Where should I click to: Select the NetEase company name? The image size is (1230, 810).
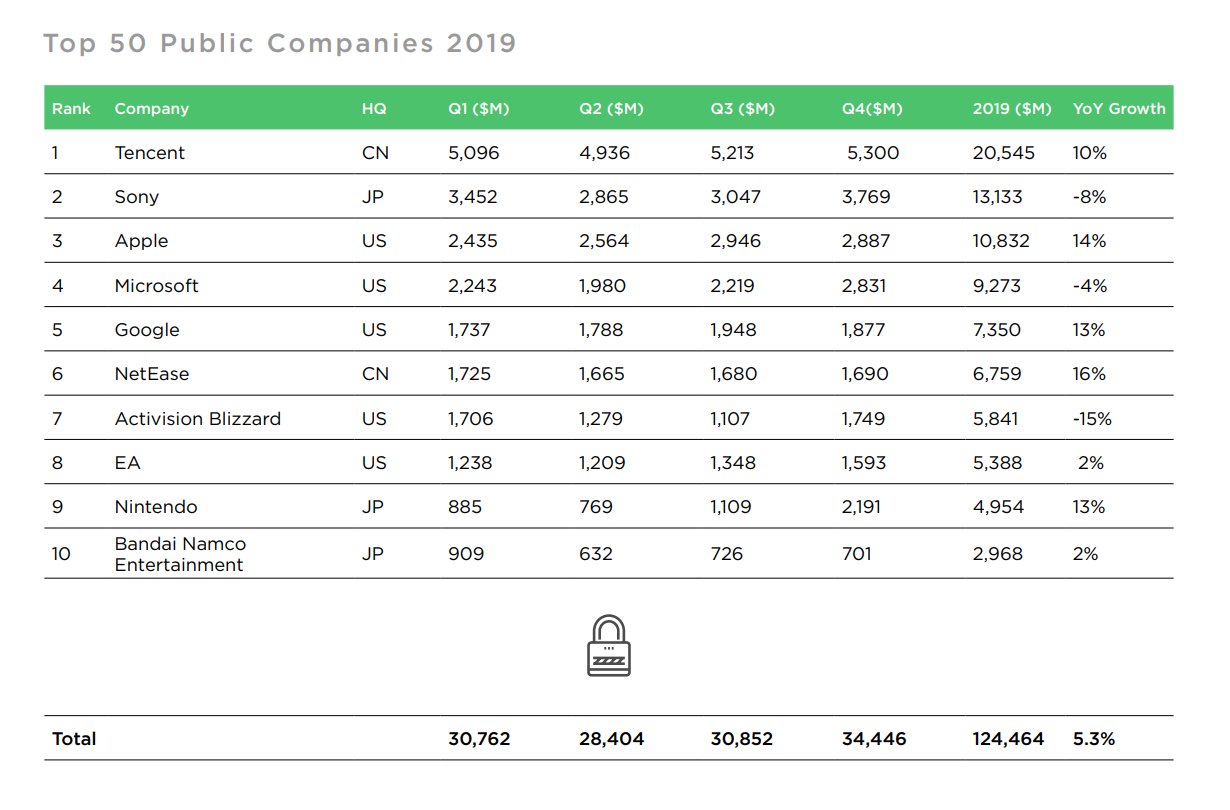tap(152, 374)
